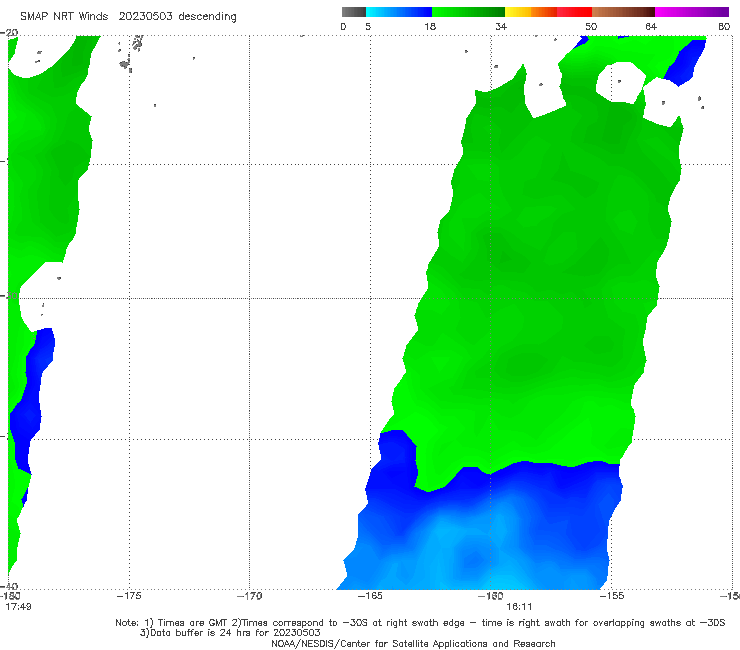Click the longitude label '-180'
Viewport: 740px width, 650px height.
(x=9, y=596)
